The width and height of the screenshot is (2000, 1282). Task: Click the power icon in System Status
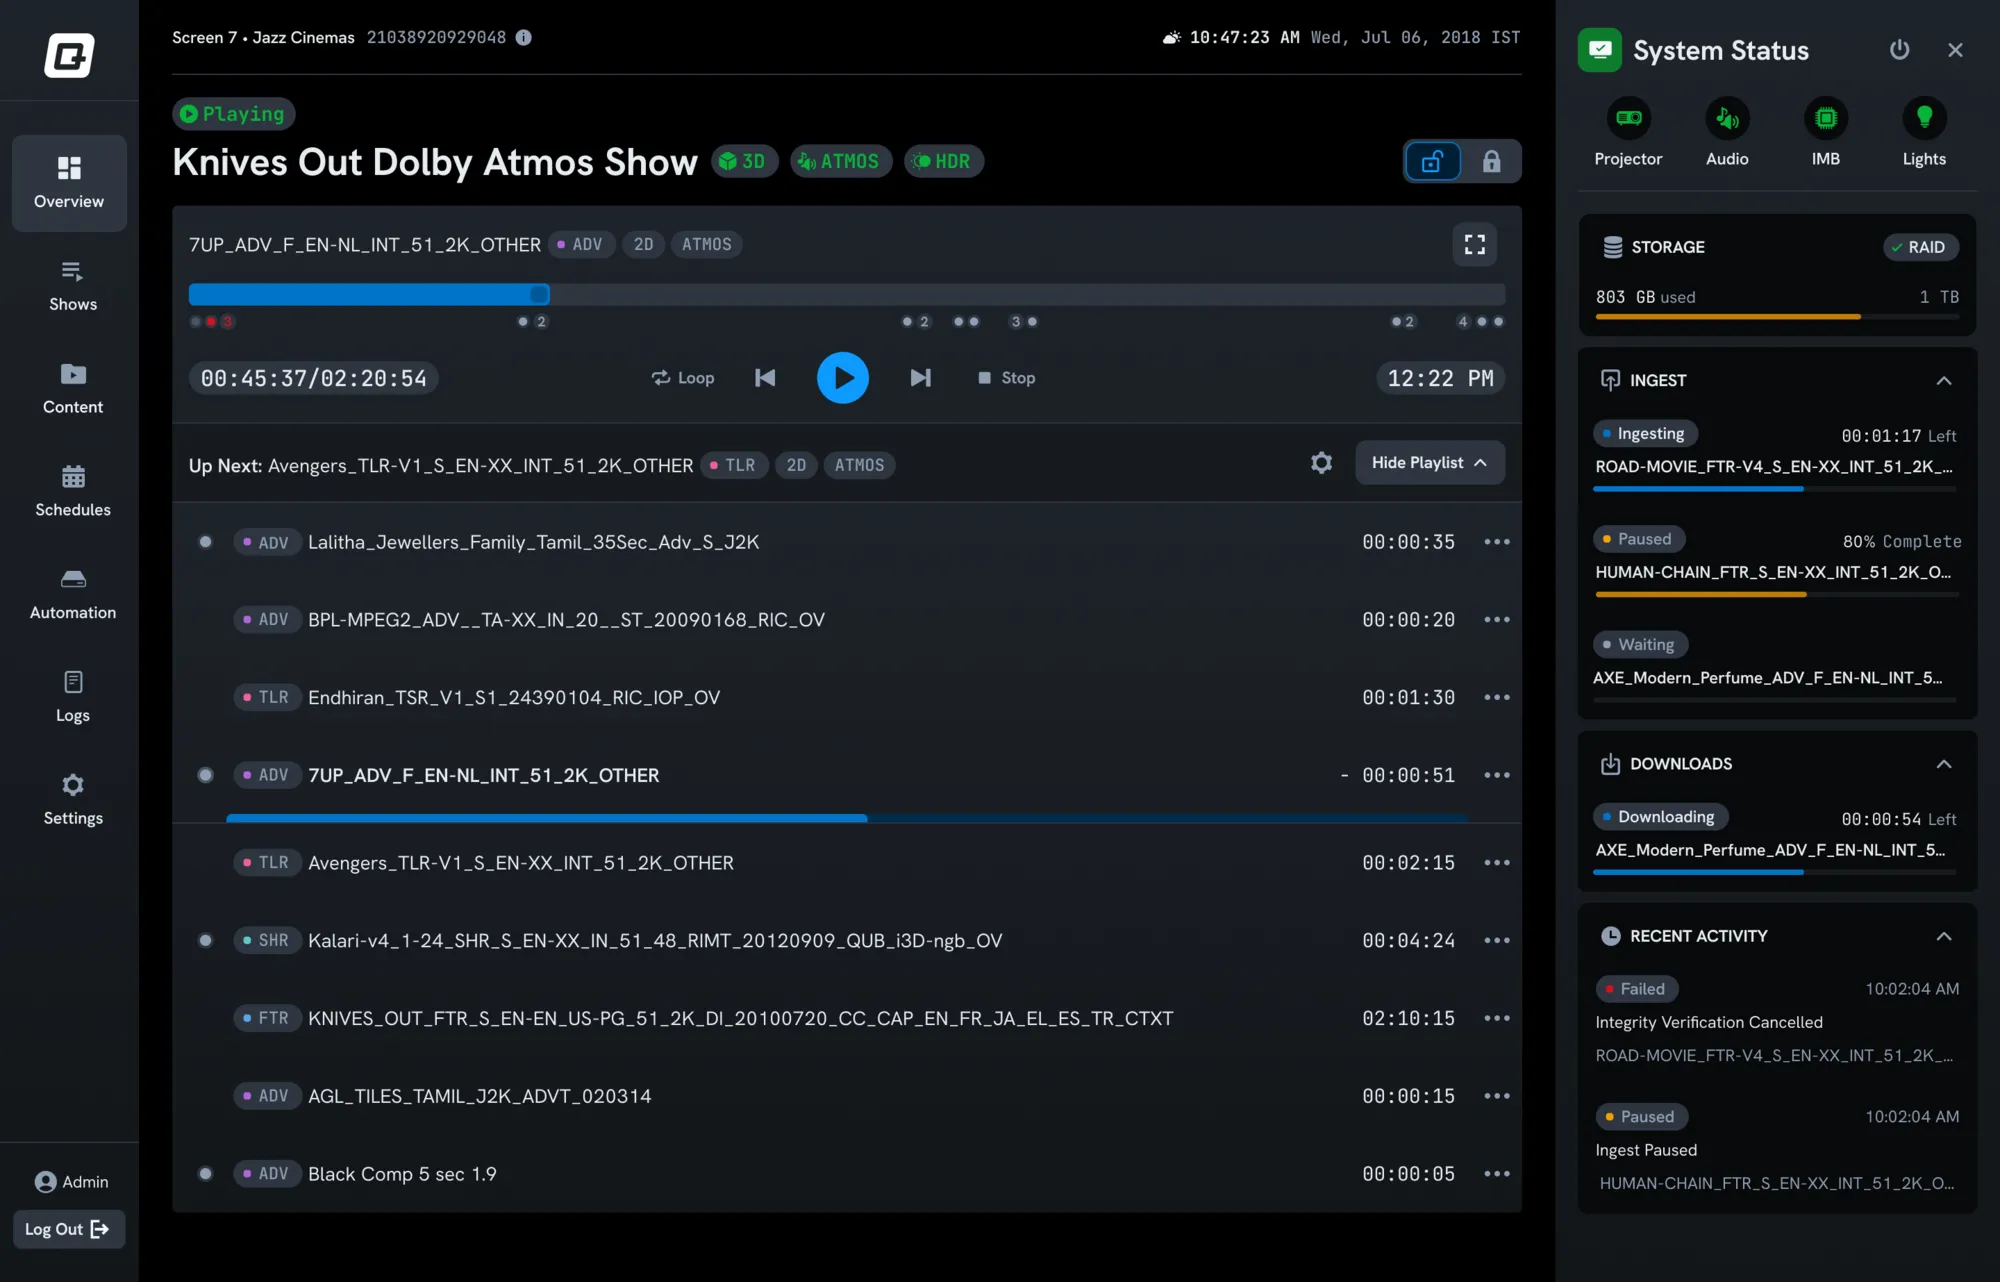click(x=1899, y=50)
